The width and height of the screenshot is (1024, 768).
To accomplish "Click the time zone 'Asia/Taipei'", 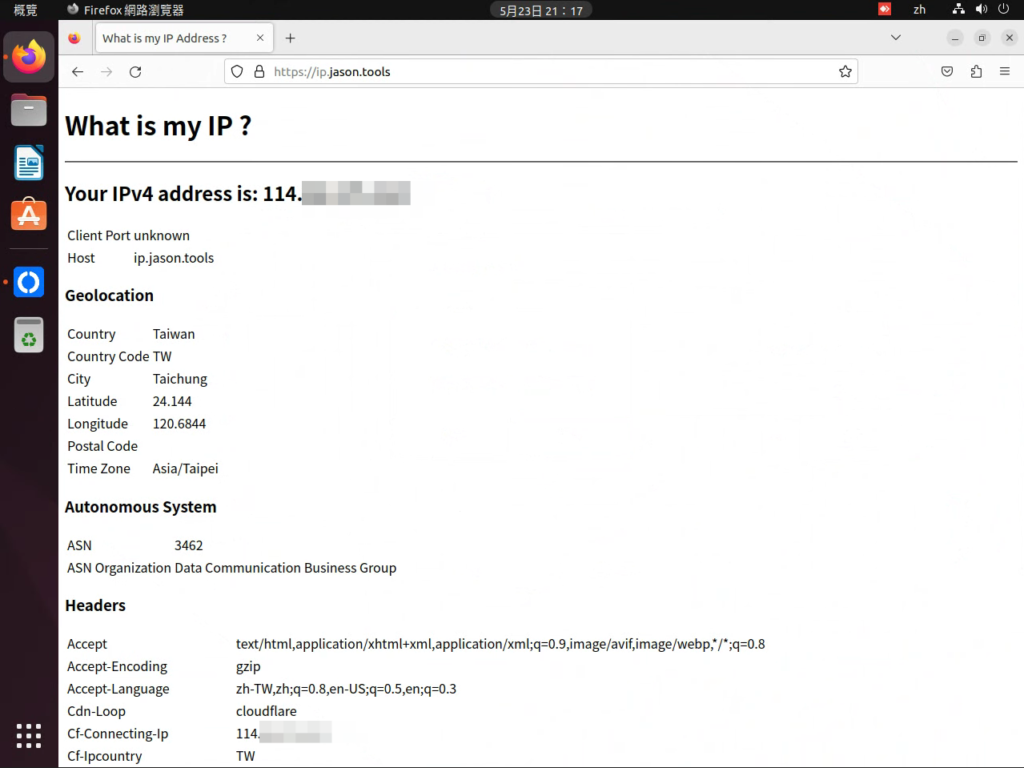I will tap(185, 468).
